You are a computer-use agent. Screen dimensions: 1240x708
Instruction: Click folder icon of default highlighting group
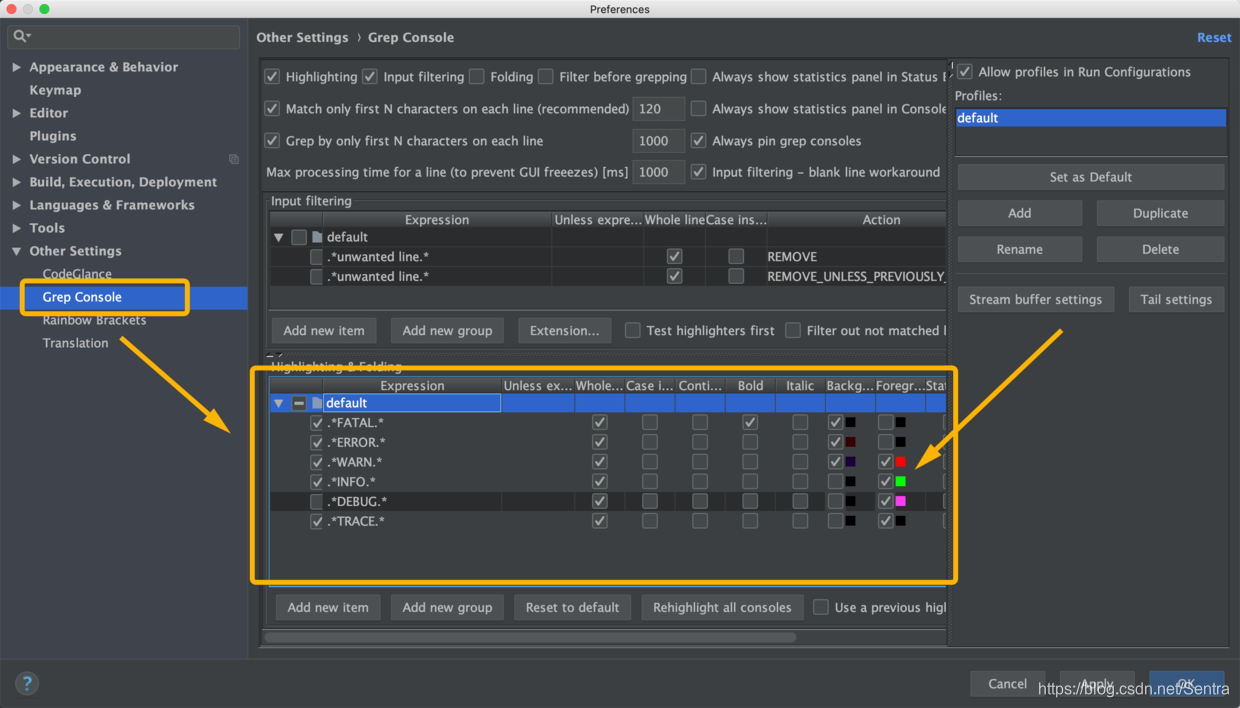[x=317, y=403]
